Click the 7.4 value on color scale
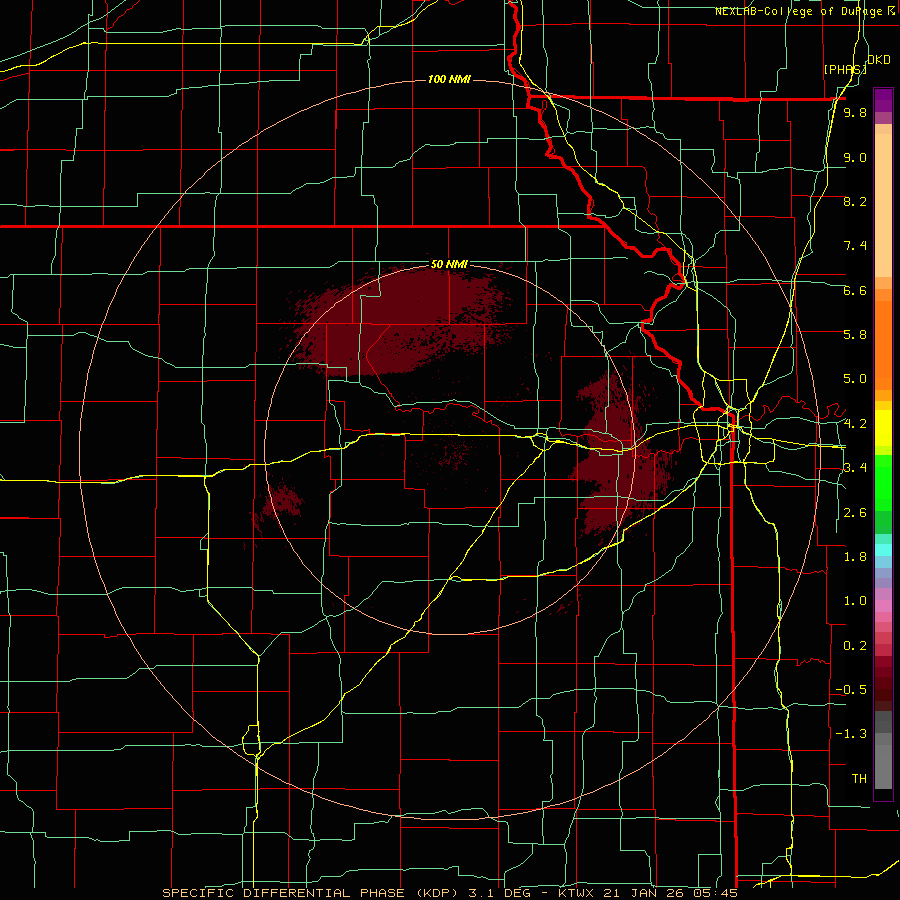 coord(855,246)
